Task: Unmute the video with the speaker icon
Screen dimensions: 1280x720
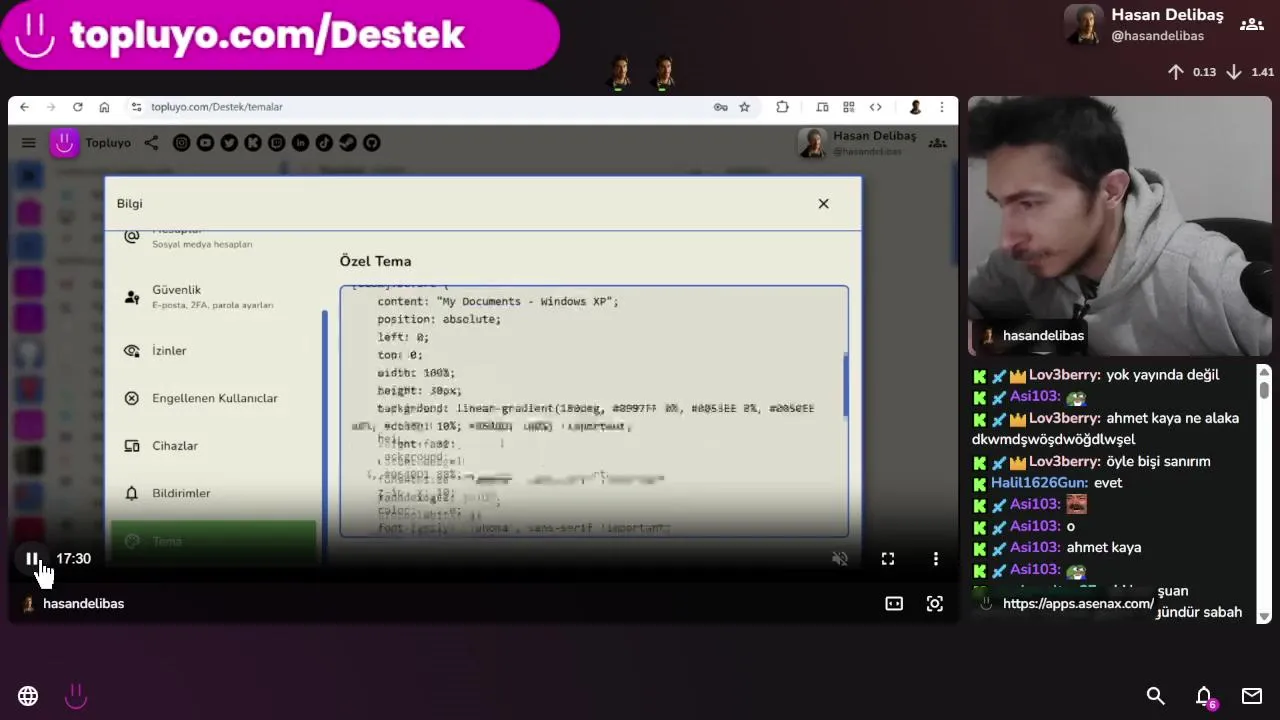Action: click(840, 559)
